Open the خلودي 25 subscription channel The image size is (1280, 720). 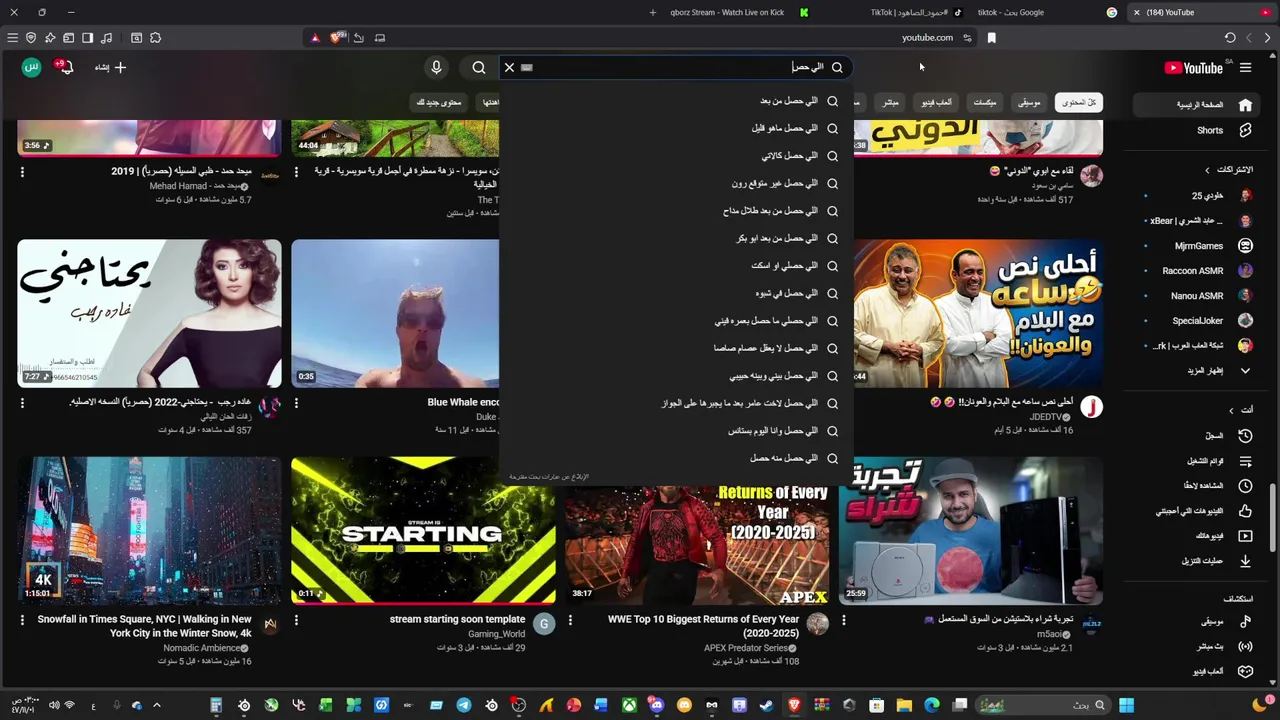pyautogui.click(x=1197, y=195)
